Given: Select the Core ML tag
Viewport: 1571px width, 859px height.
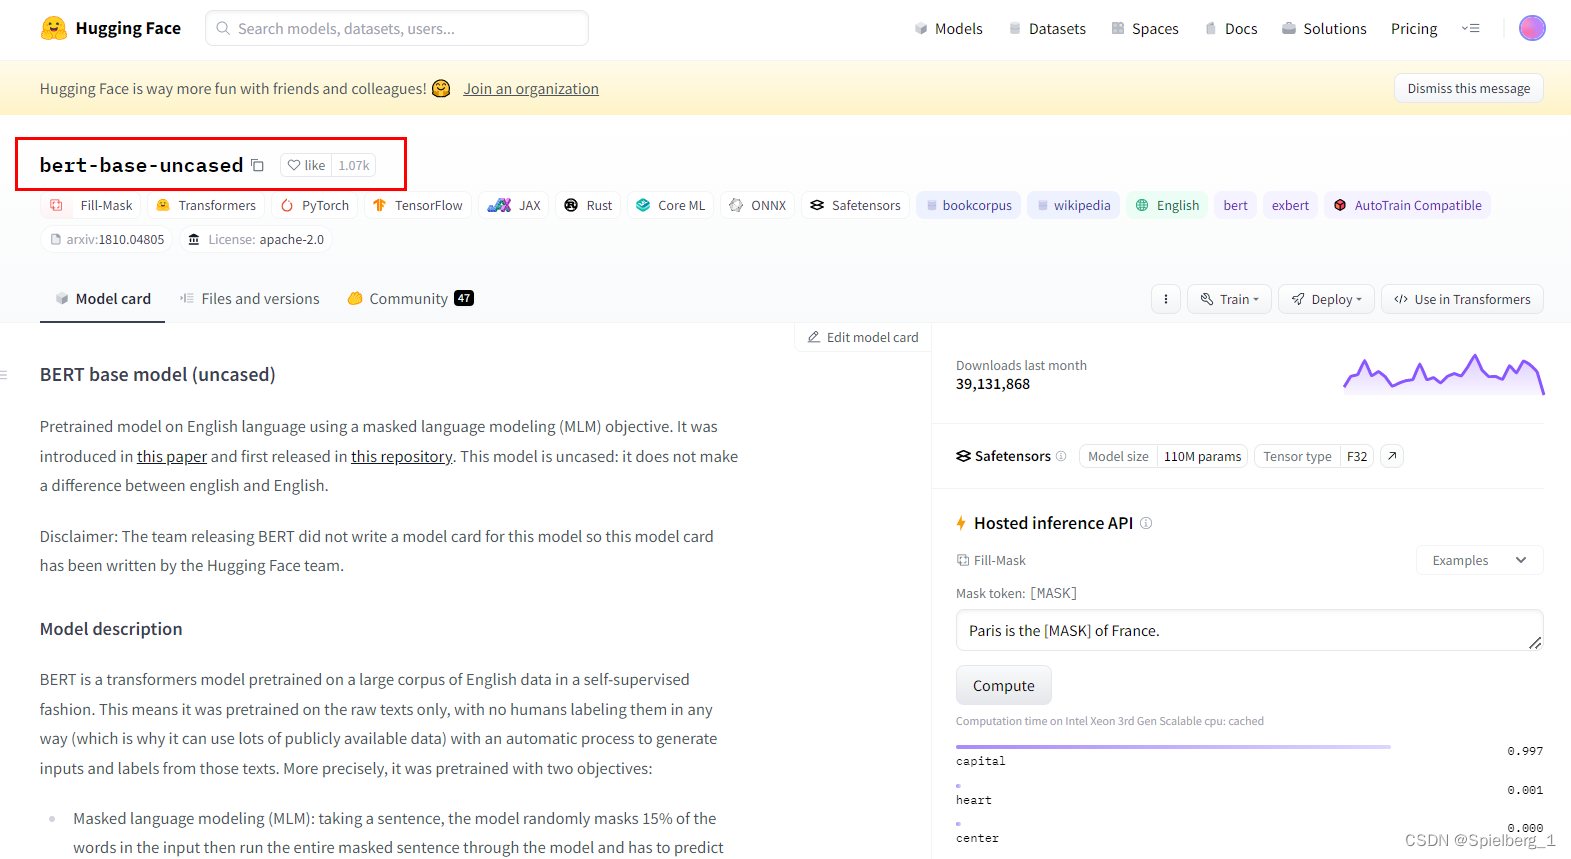Looking at the screenshot, I should click(671, 205).
